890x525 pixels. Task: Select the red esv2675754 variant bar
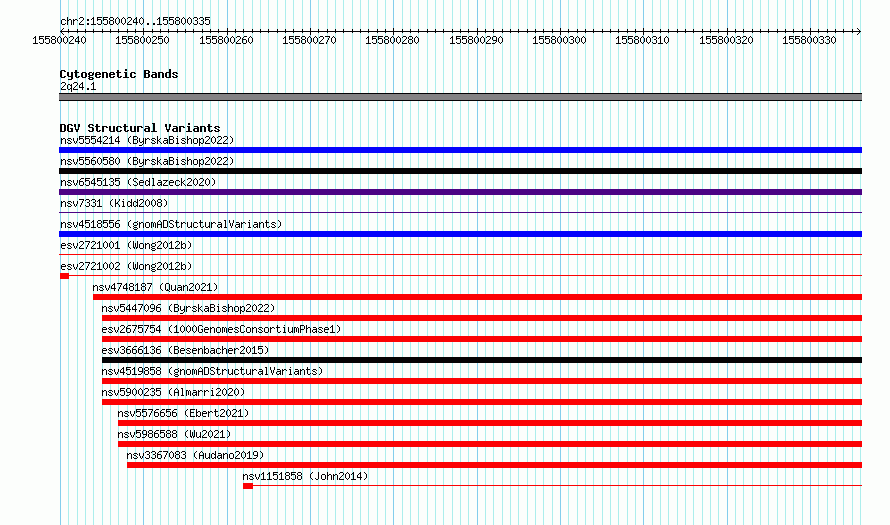(482, 339)
